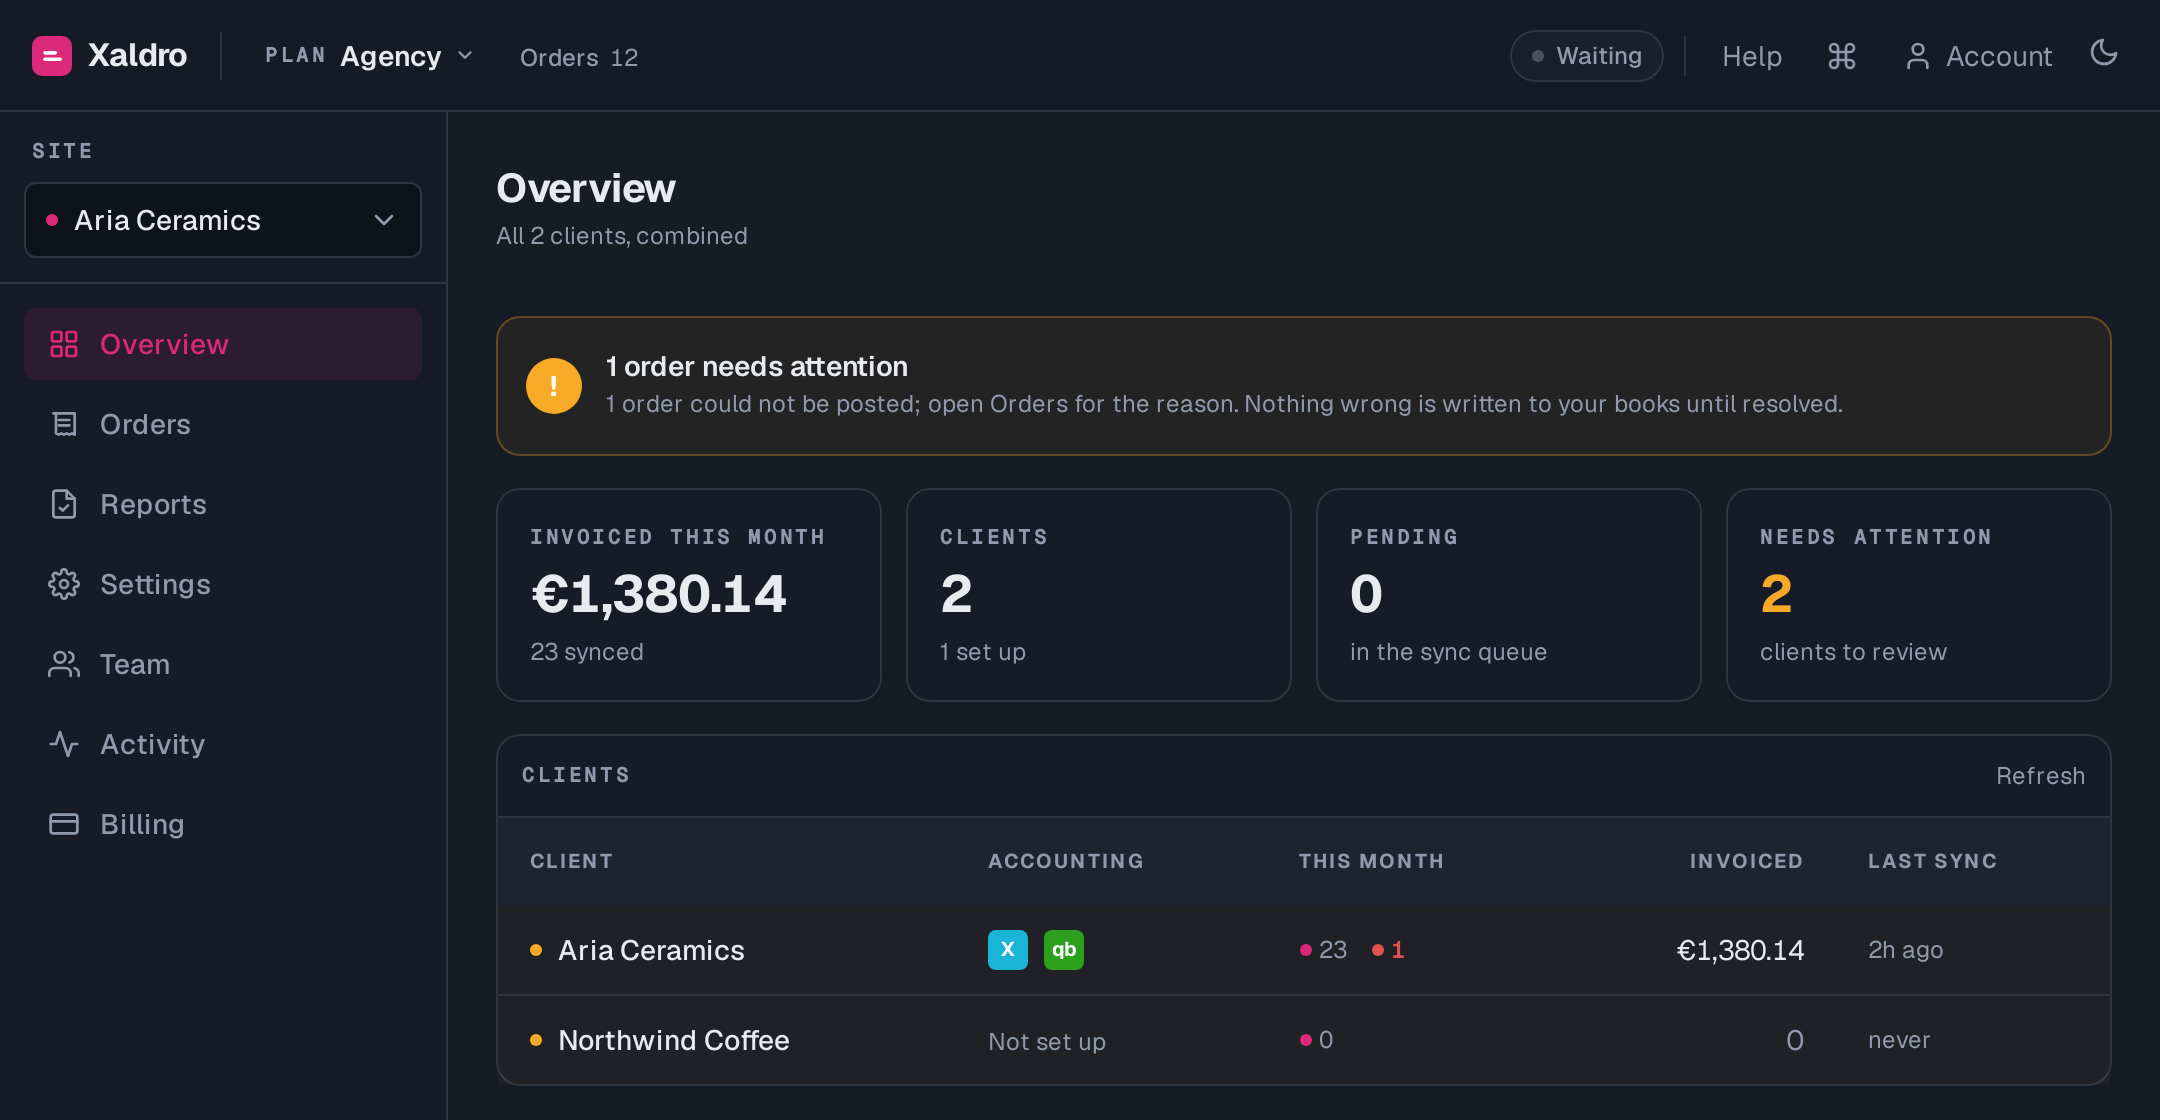Screen dimensions: 2160x1120
Task: Go to Orders in sidebar
Action: click(223, 424)
